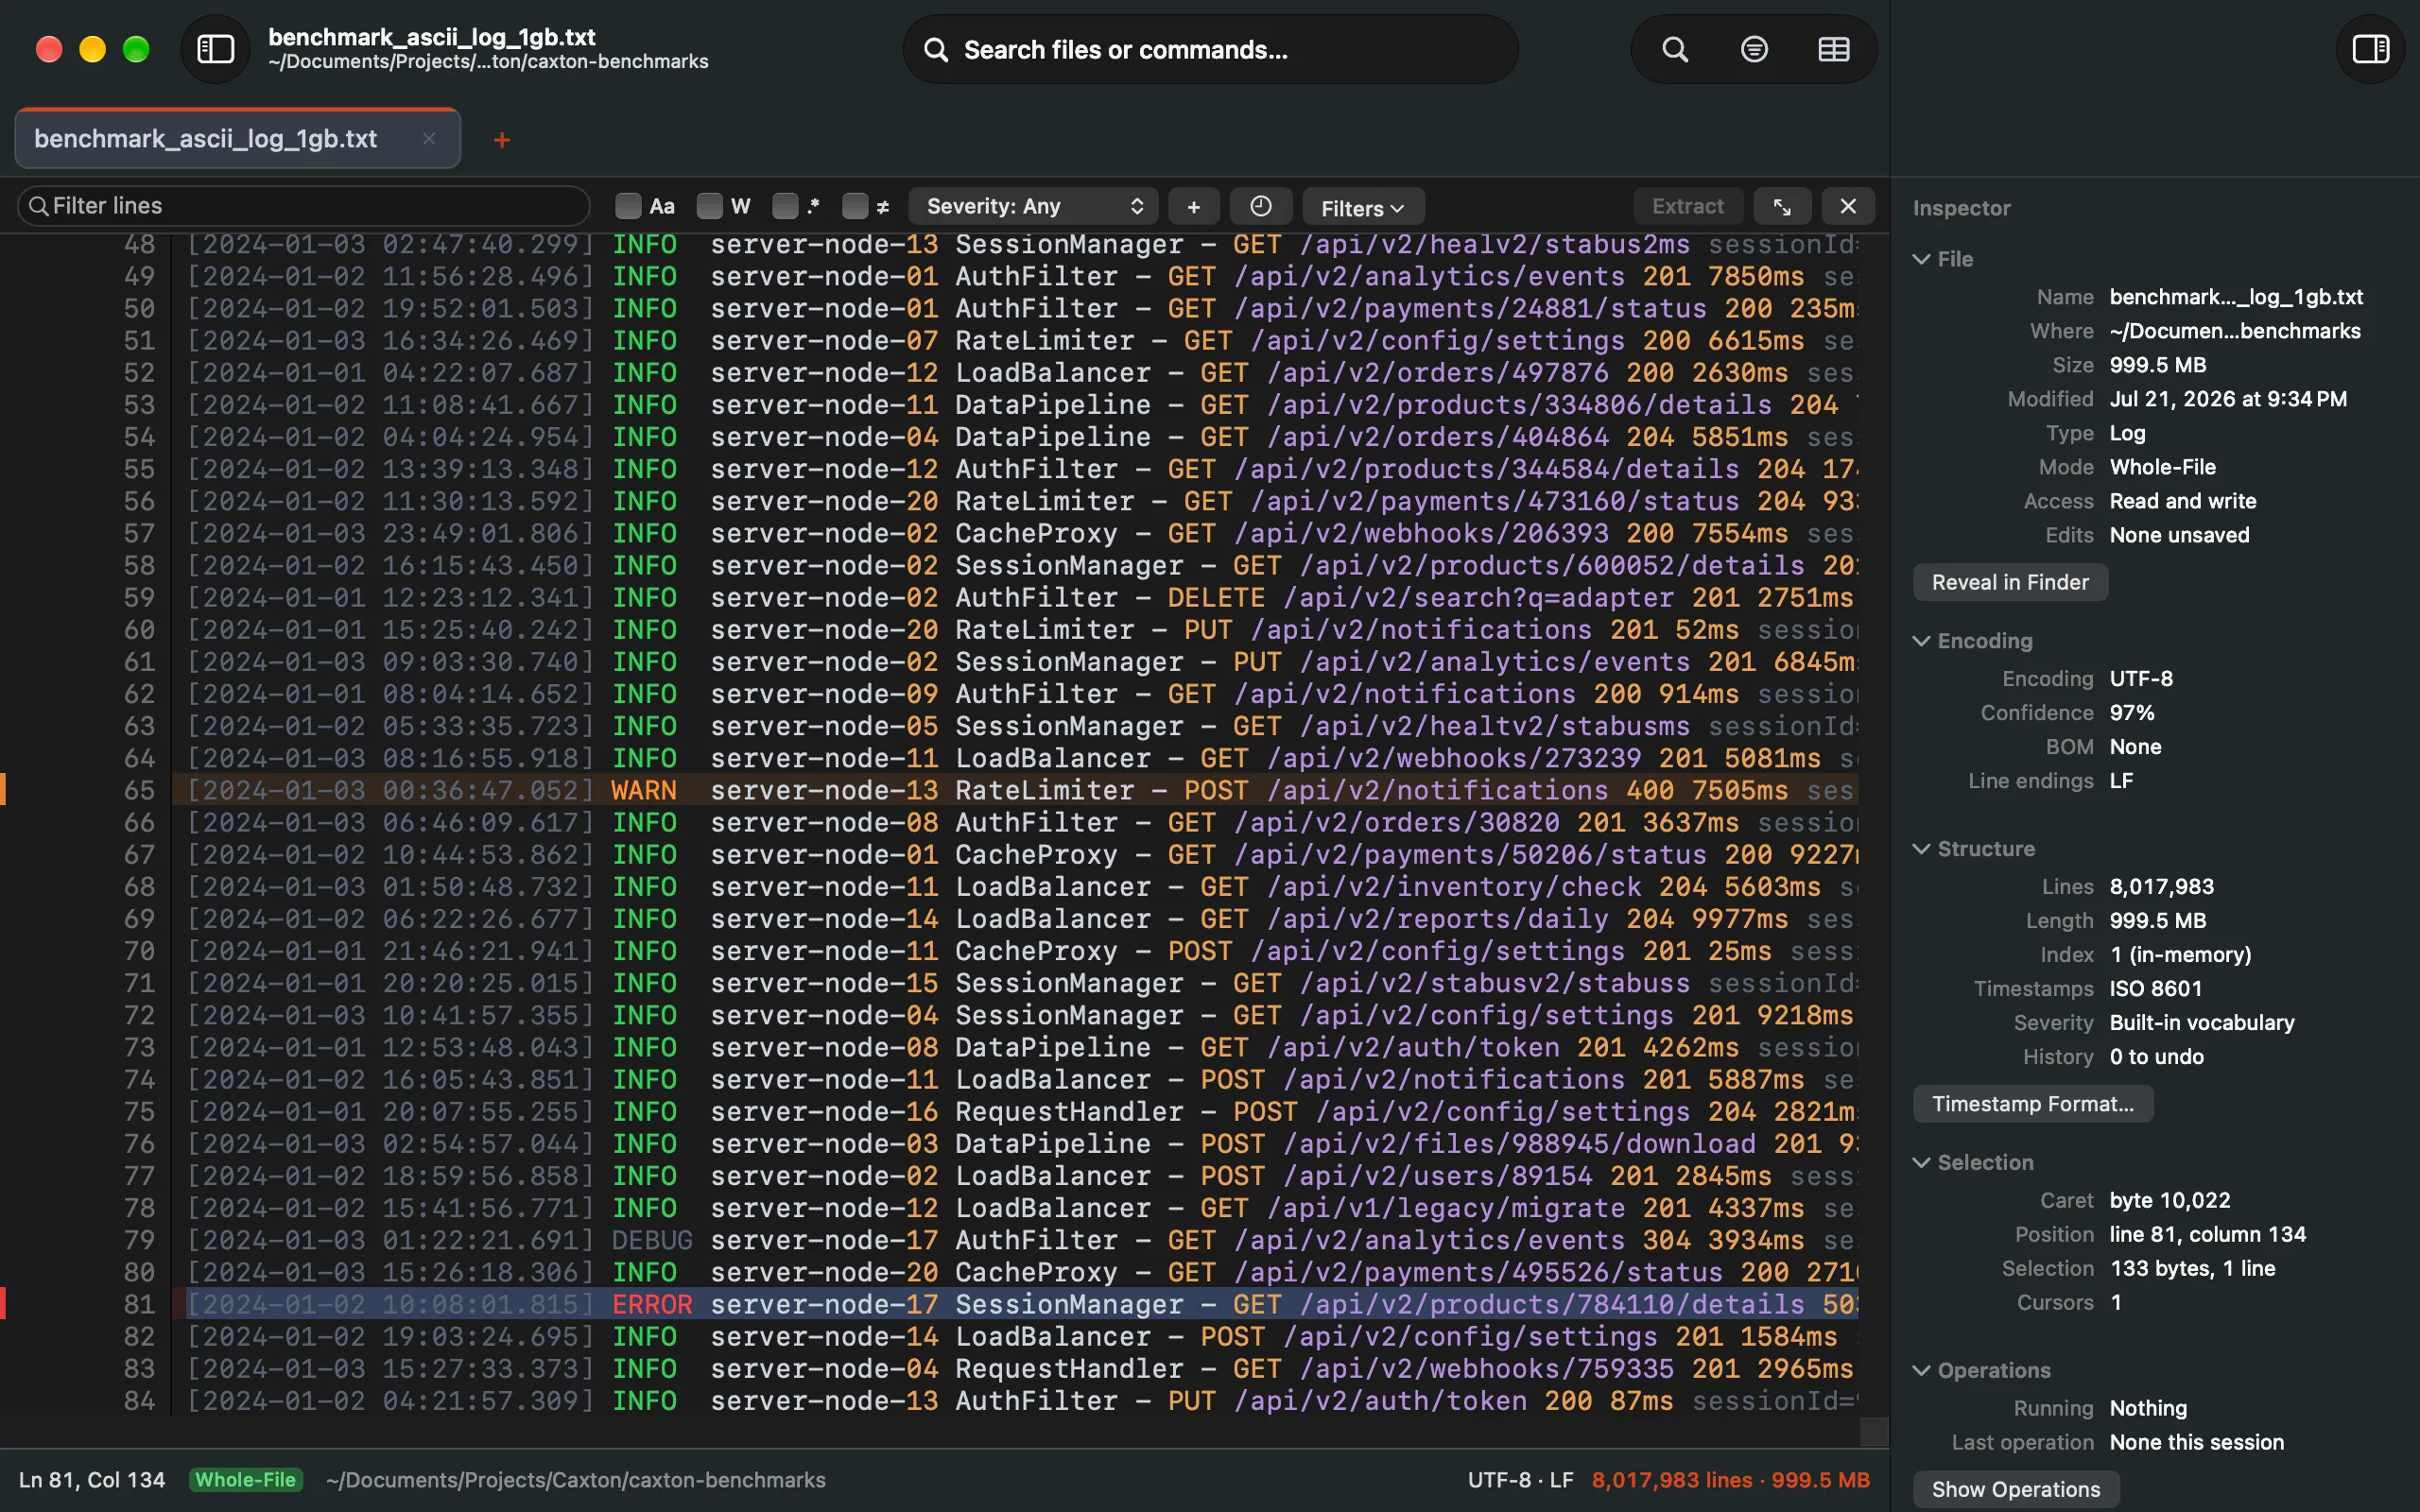This screenshot has height=1512, width=2420.
Task: Click UTF-8 · LF in status bar
Action: (x=1520, y=1480)
